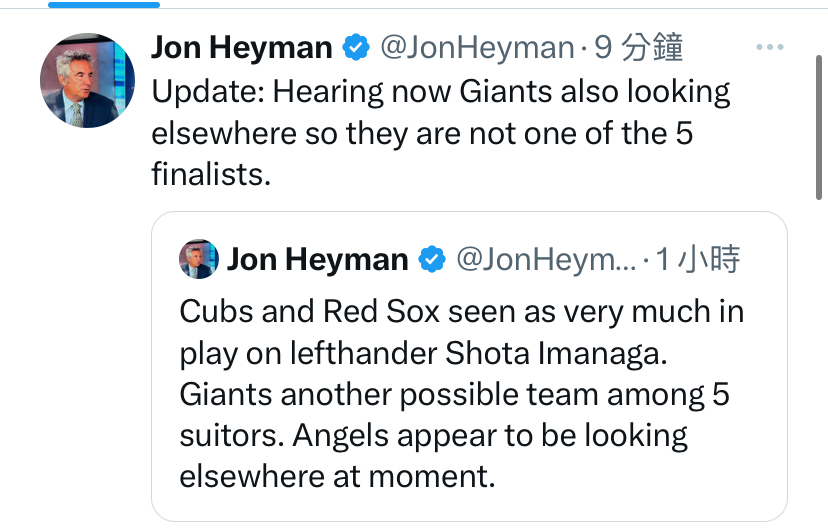Click the verified badge beside the top Jon Heyman name
The height and width of the screenshot is (530, 828).
click(x=356, y=48)
